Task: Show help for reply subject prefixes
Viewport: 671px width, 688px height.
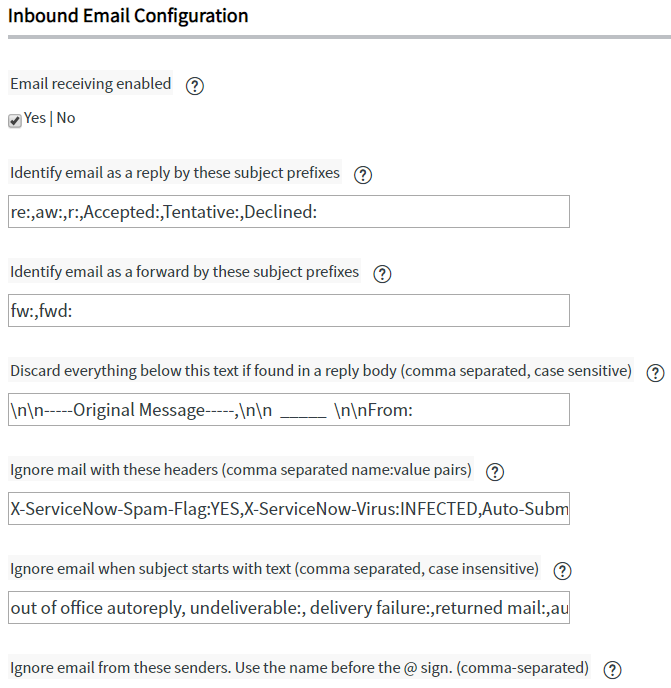Action: [x=363, y=175]
